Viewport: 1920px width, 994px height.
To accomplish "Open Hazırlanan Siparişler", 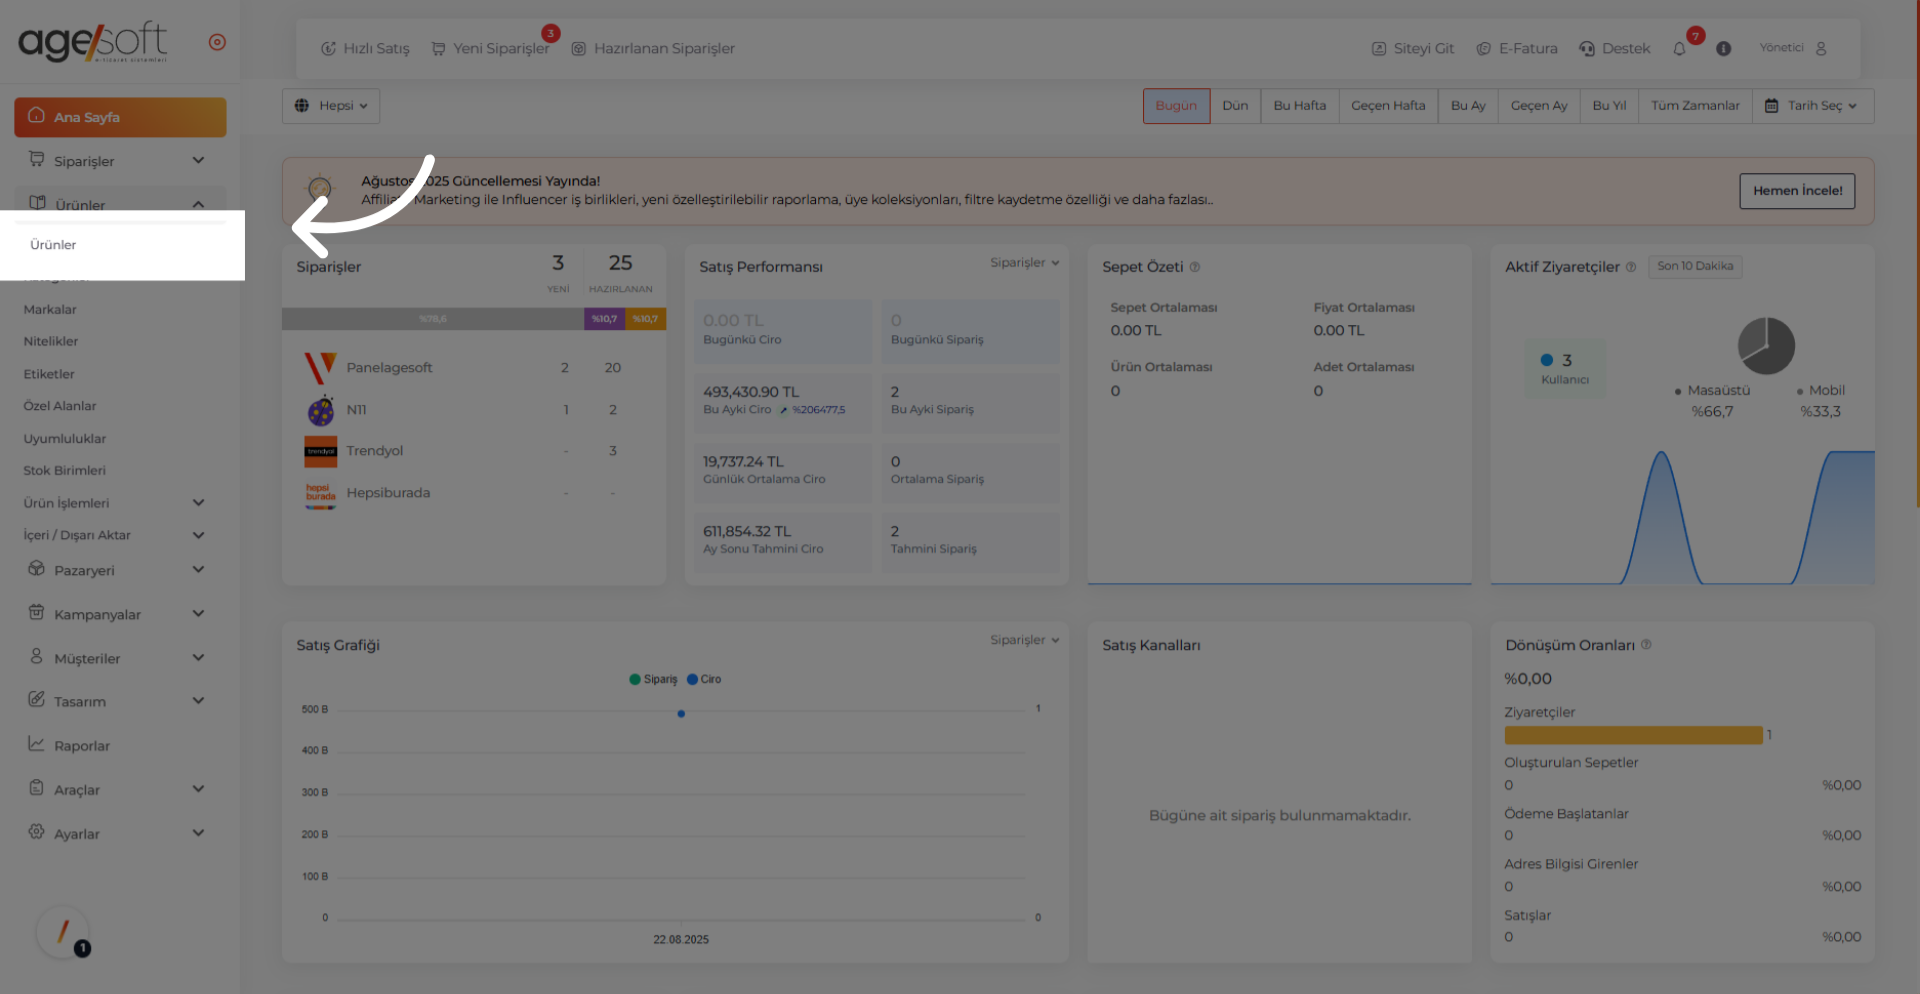I will (653, 48).
